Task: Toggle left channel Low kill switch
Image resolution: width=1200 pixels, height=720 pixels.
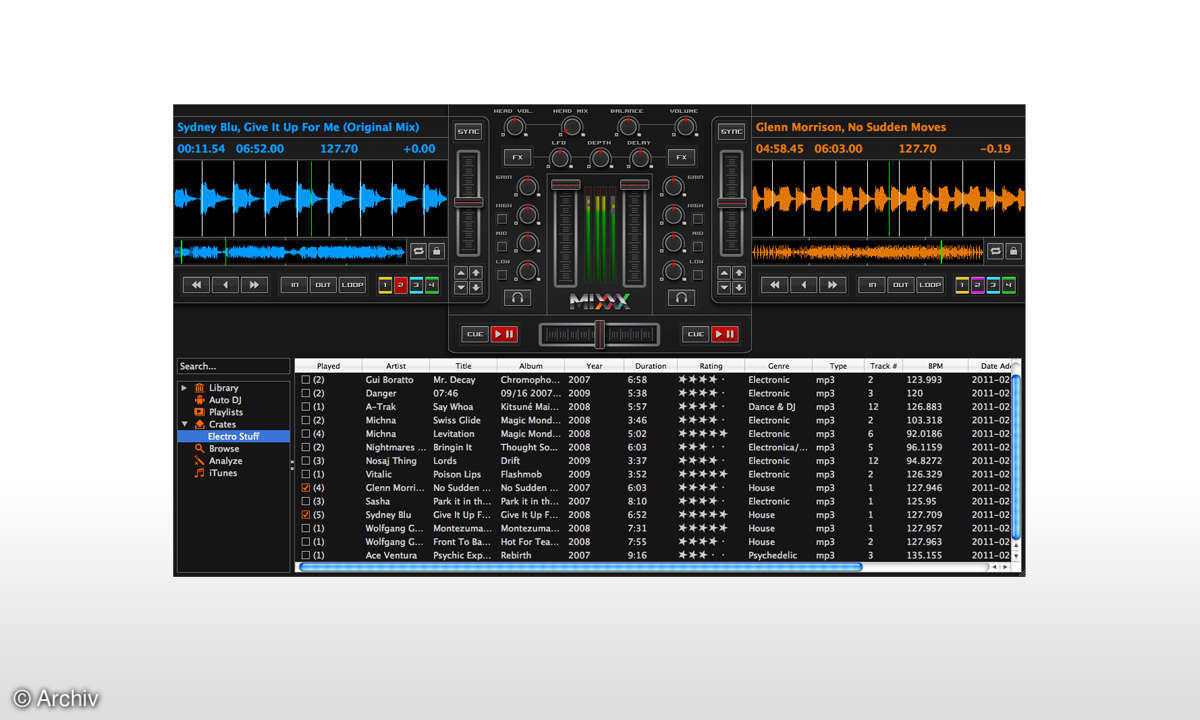Action: 502,274
